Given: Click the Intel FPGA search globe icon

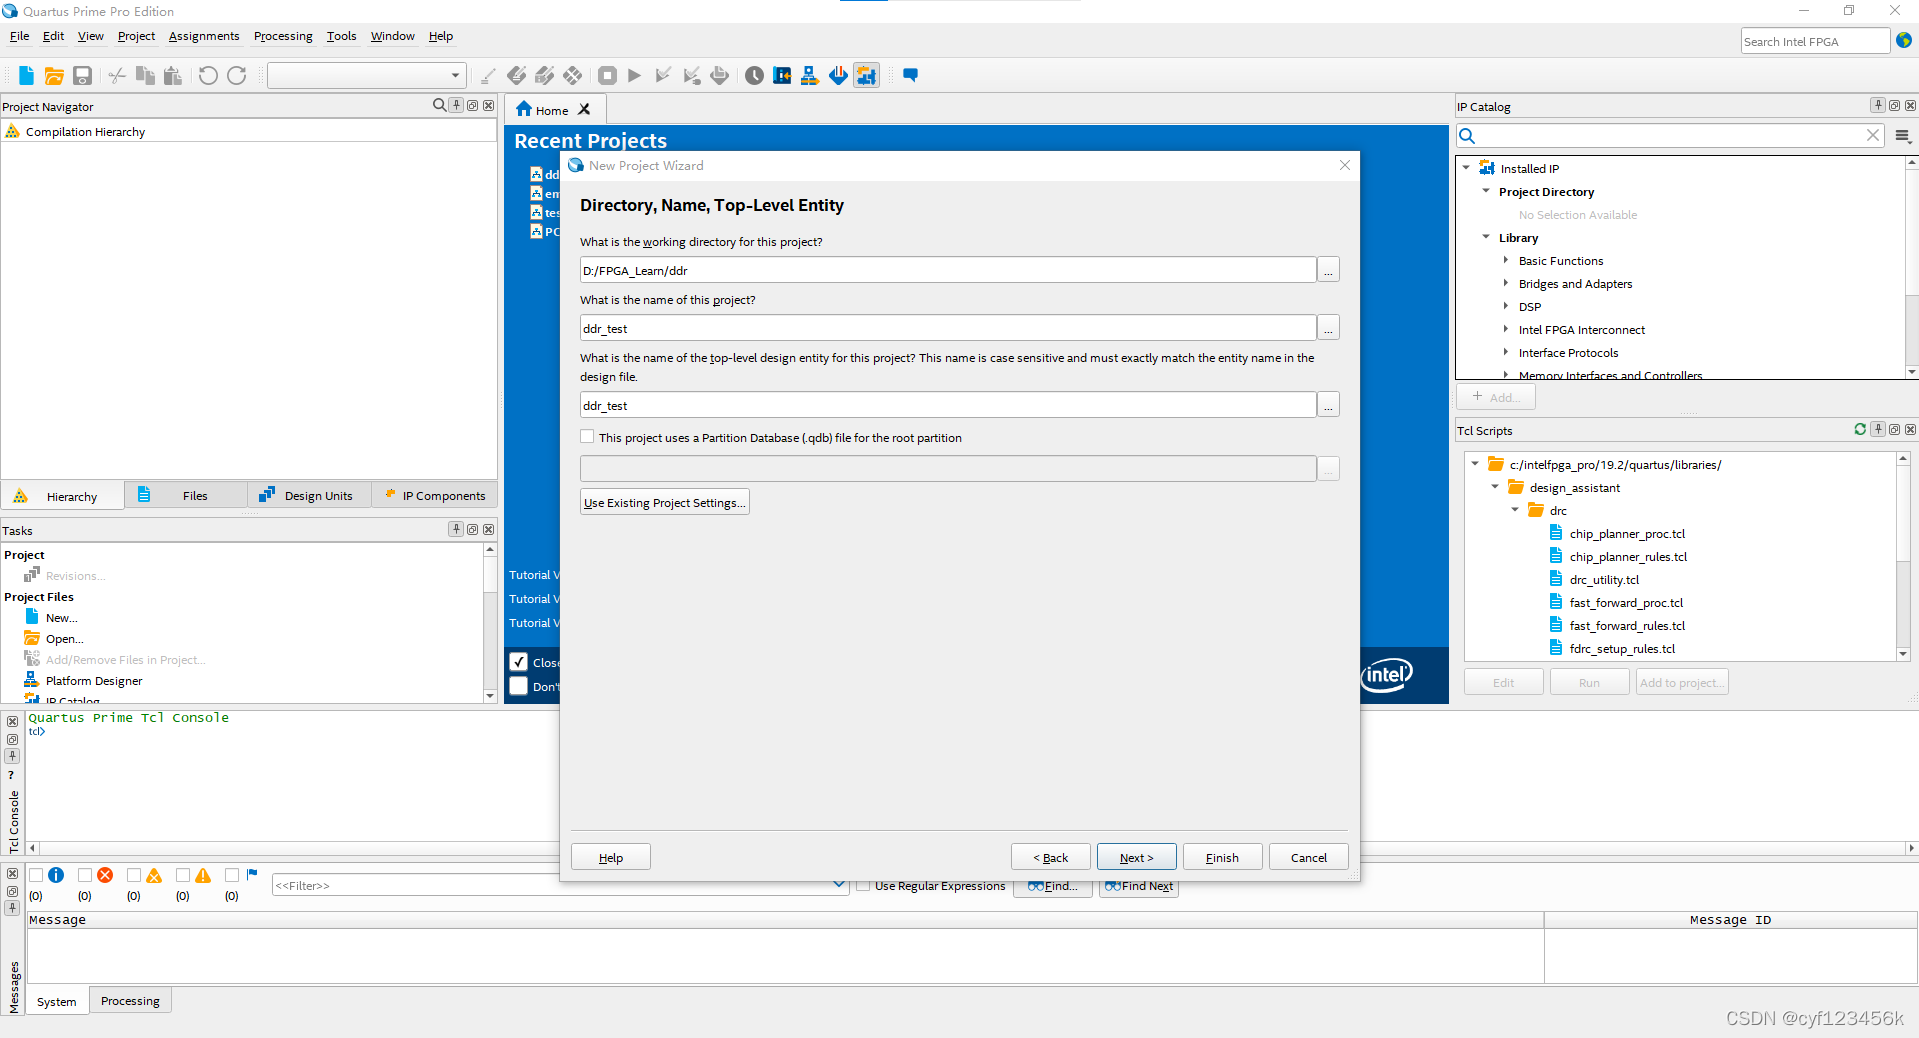Looking at the screenshot, I should 1904,41.
